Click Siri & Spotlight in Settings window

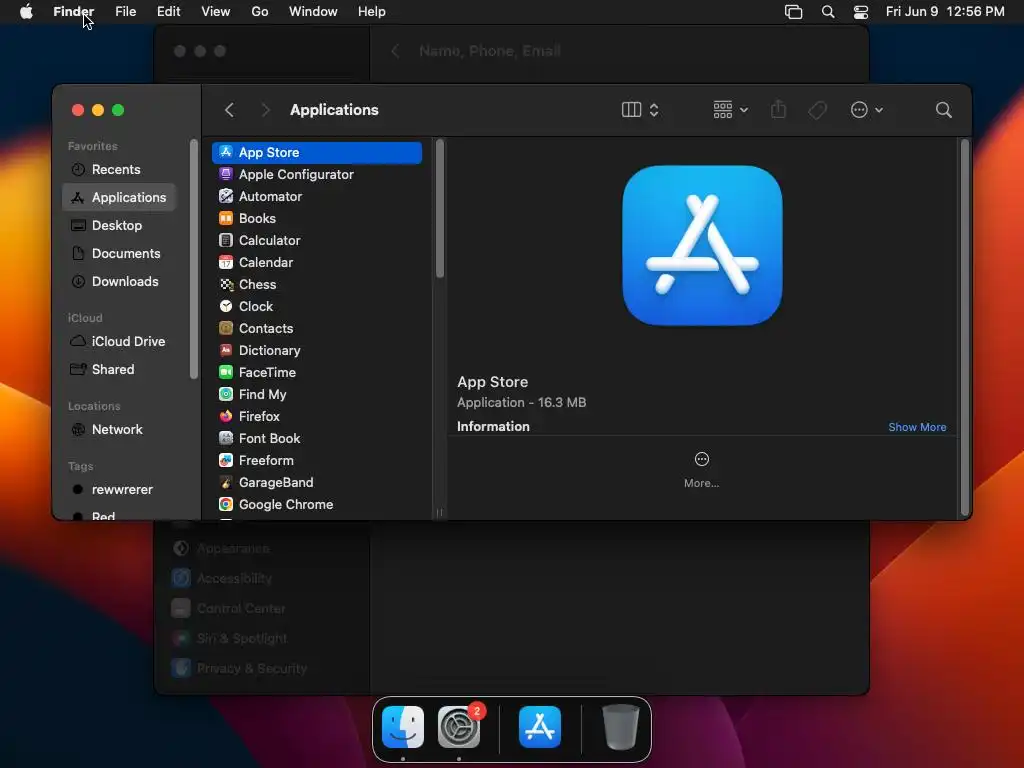229,638
